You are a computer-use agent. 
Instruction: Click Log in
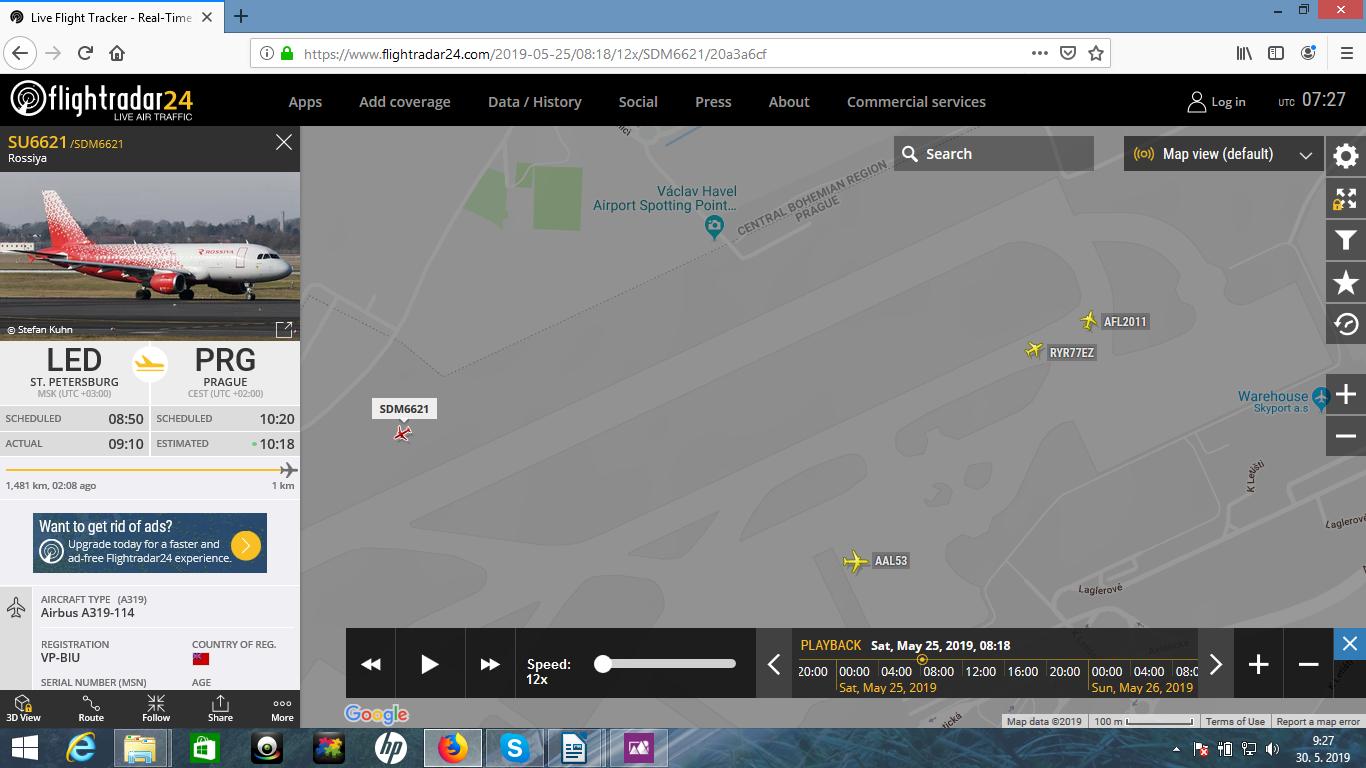click(1216, 102)
